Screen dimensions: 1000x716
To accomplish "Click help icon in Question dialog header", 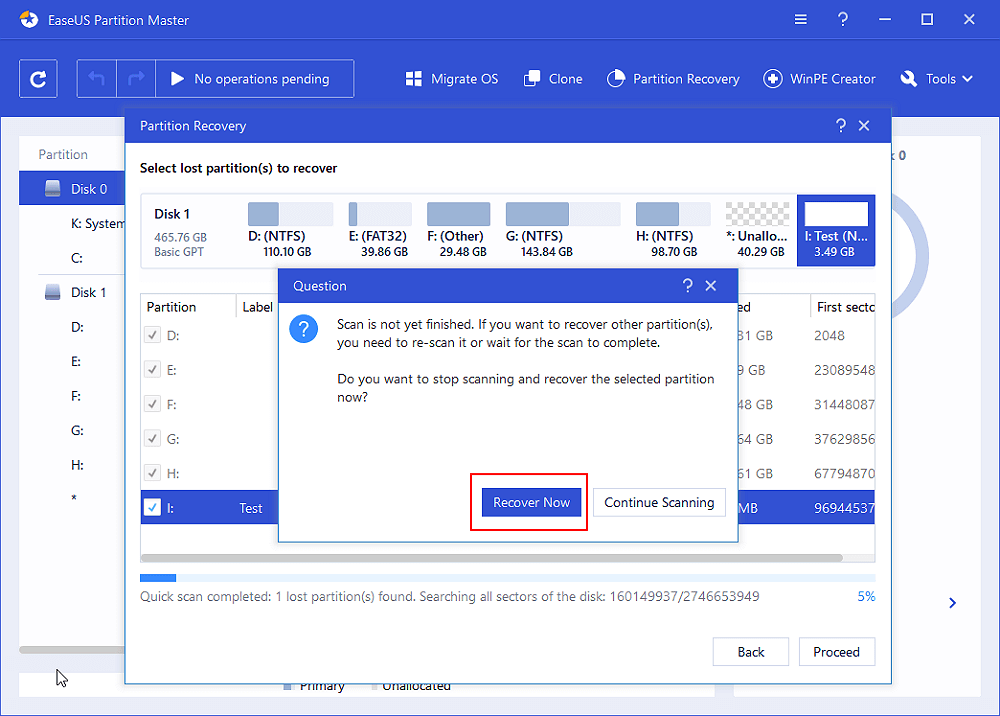I will pos(687,286).
